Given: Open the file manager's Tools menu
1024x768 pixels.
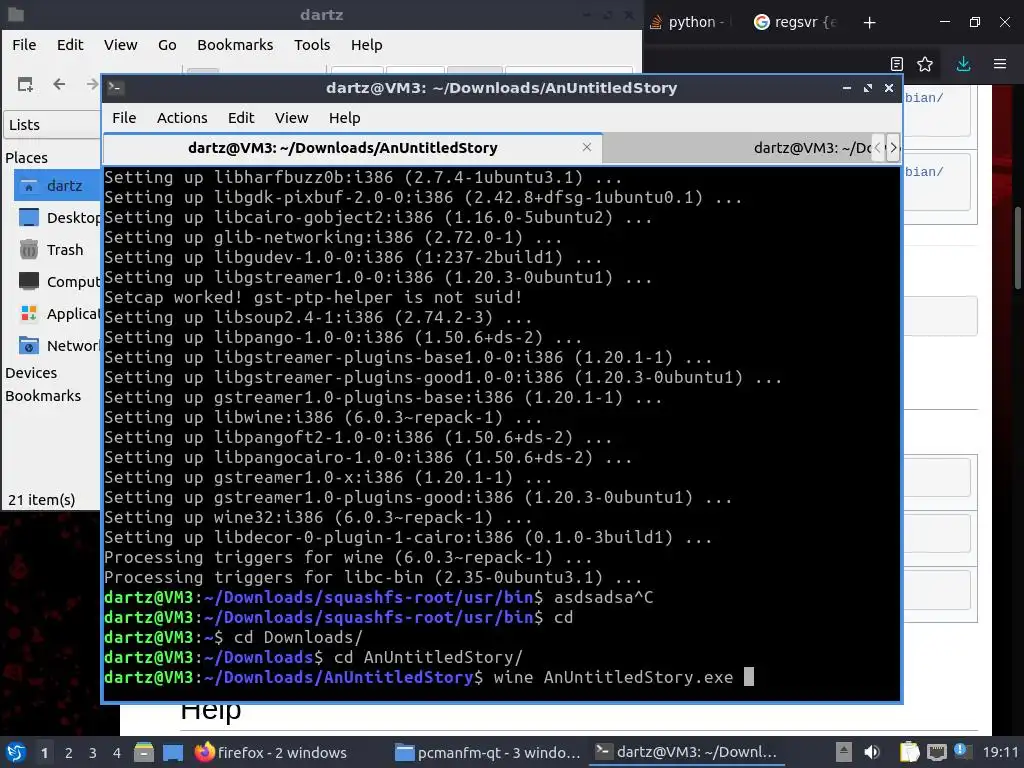Looking at the screenshot, I should [x=312, y=44].
